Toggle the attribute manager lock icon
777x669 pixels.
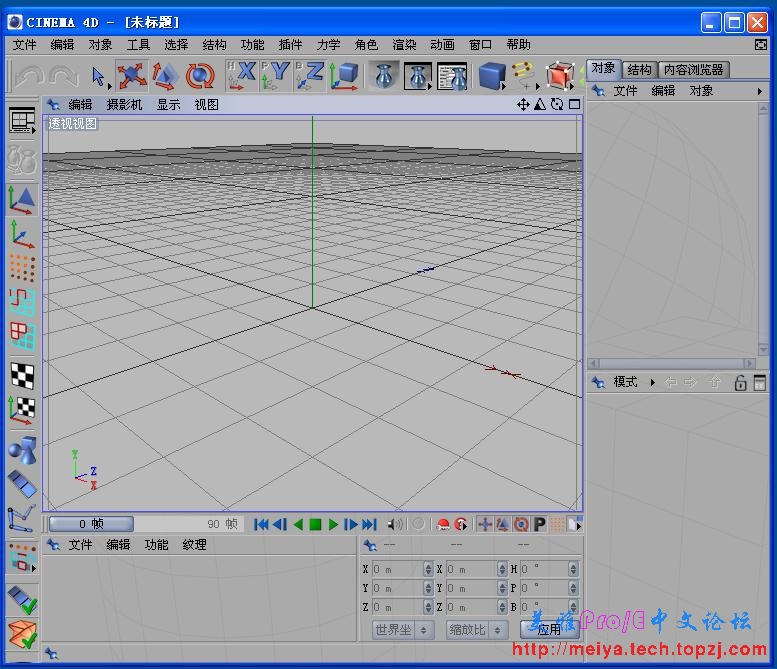(x=740, y=383)
